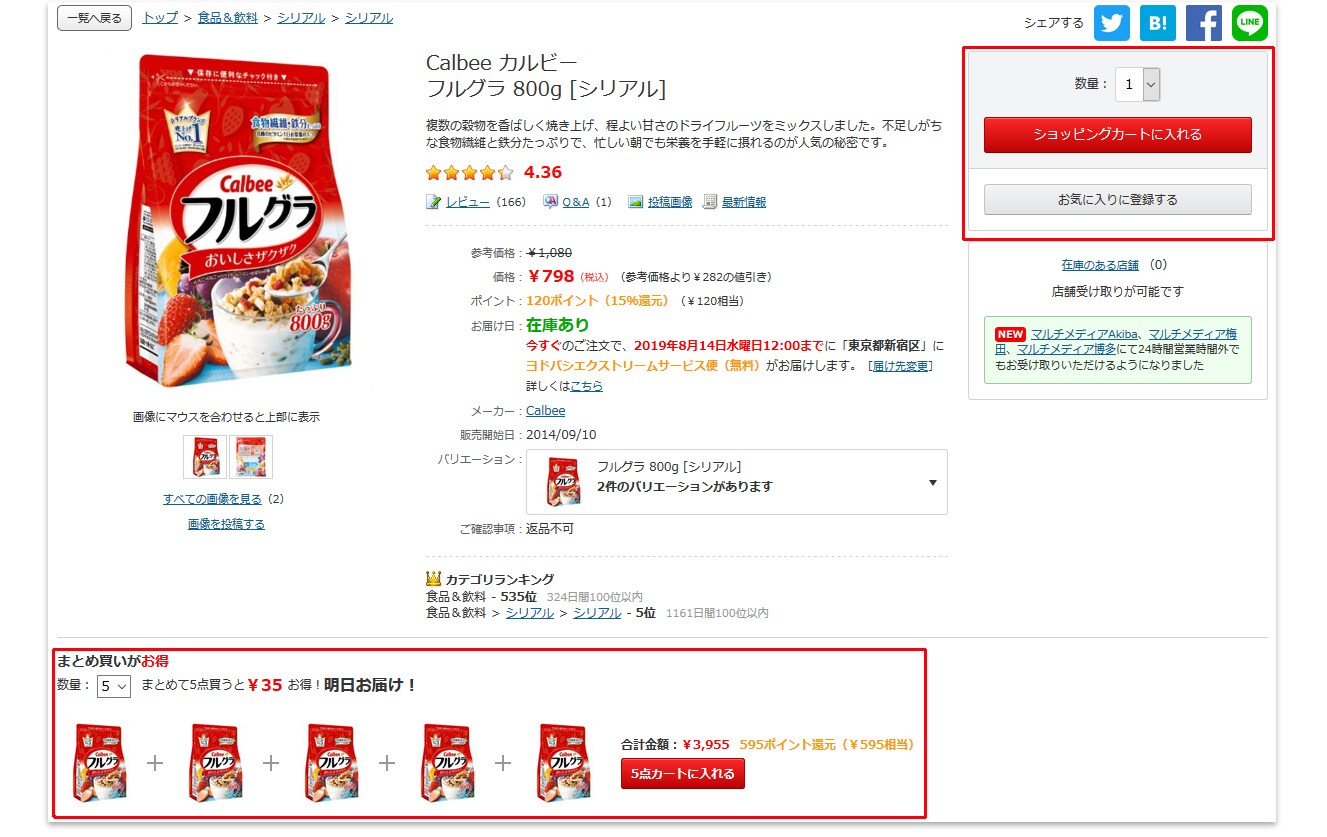Open the 食品&飲料 breadcrumb link
The height and width of the screenshot is (837, 1327).
[x=228, y=18]
